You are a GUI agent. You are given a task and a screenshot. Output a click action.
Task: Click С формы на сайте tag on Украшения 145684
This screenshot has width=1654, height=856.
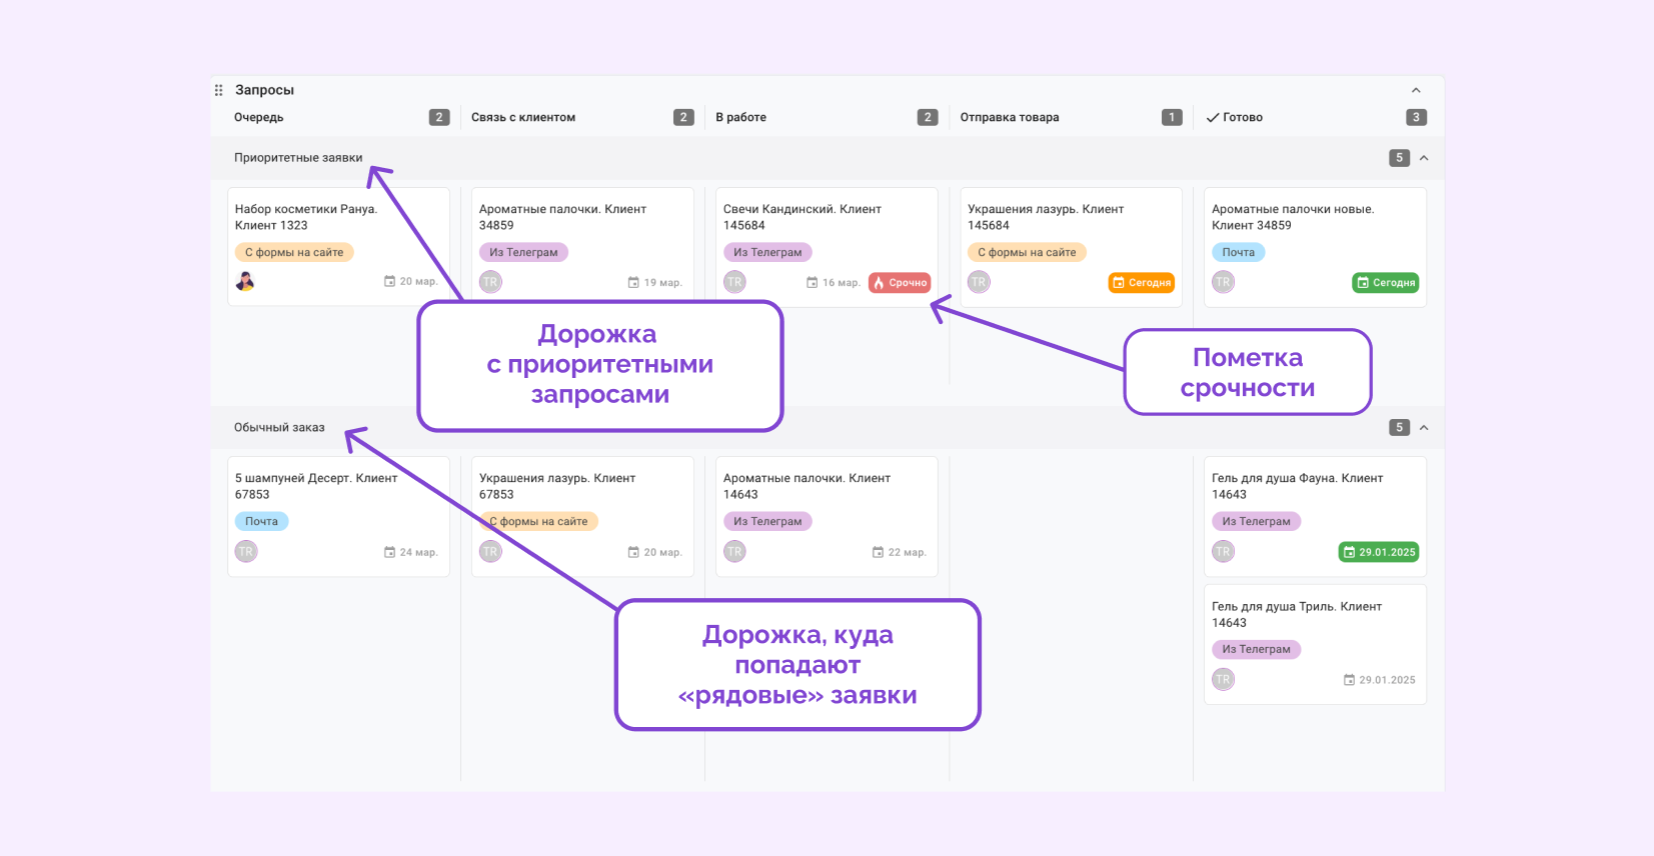1027,253
